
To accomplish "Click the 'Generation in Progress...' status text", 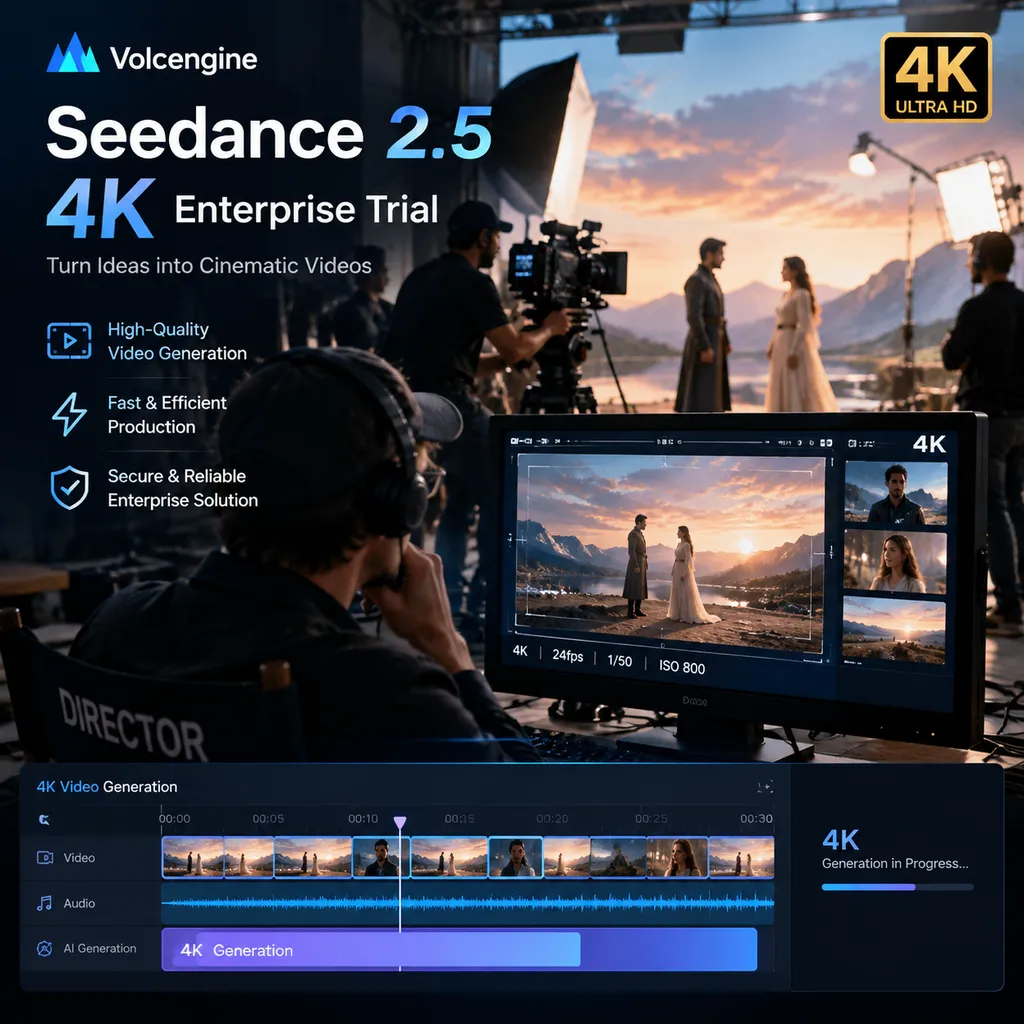I will click(x=895, y=863).
